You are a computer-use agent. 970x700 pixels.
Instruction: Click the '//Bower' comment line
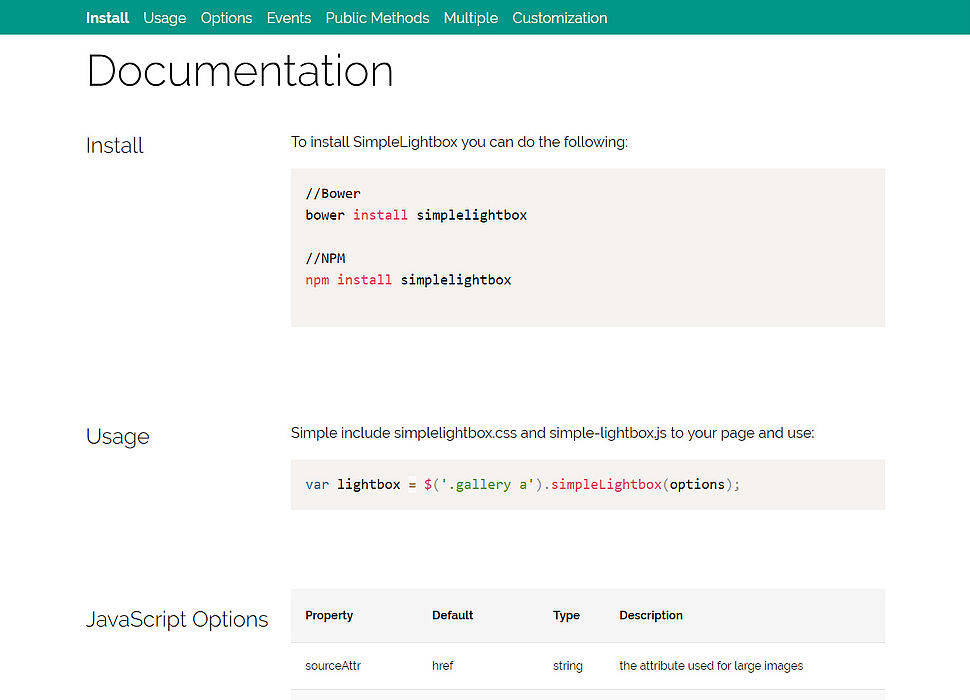pos(333,194)
